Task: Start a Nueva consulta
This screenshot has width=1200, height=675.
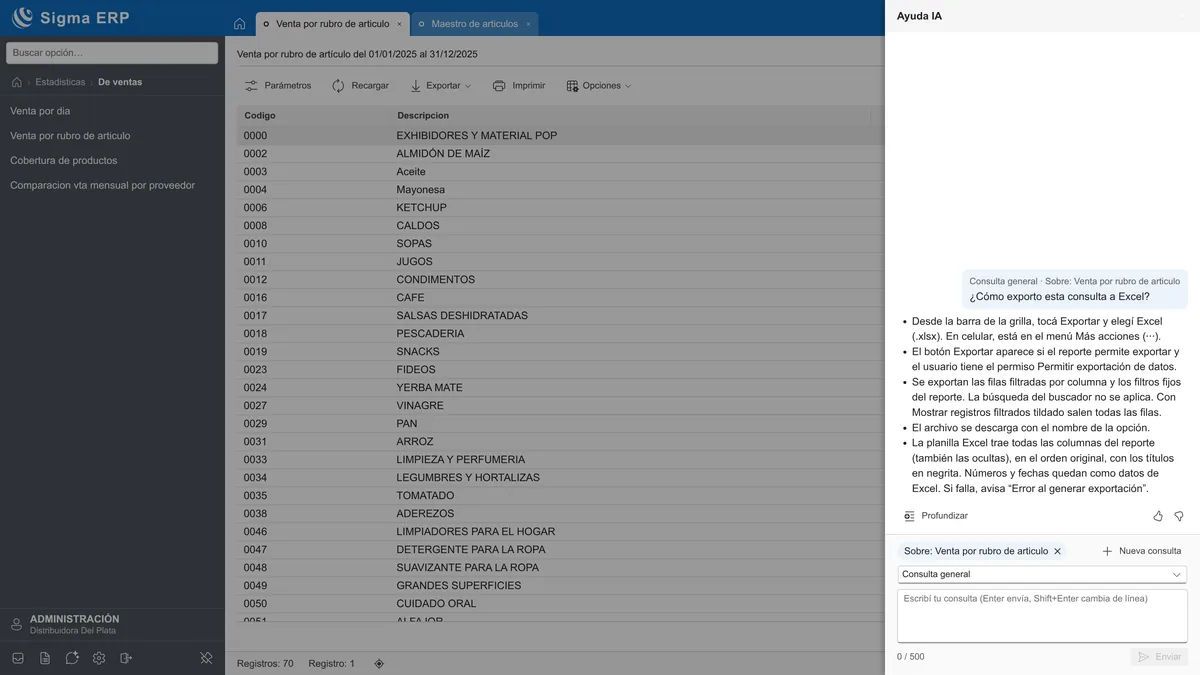Action: pos(1141,551)
